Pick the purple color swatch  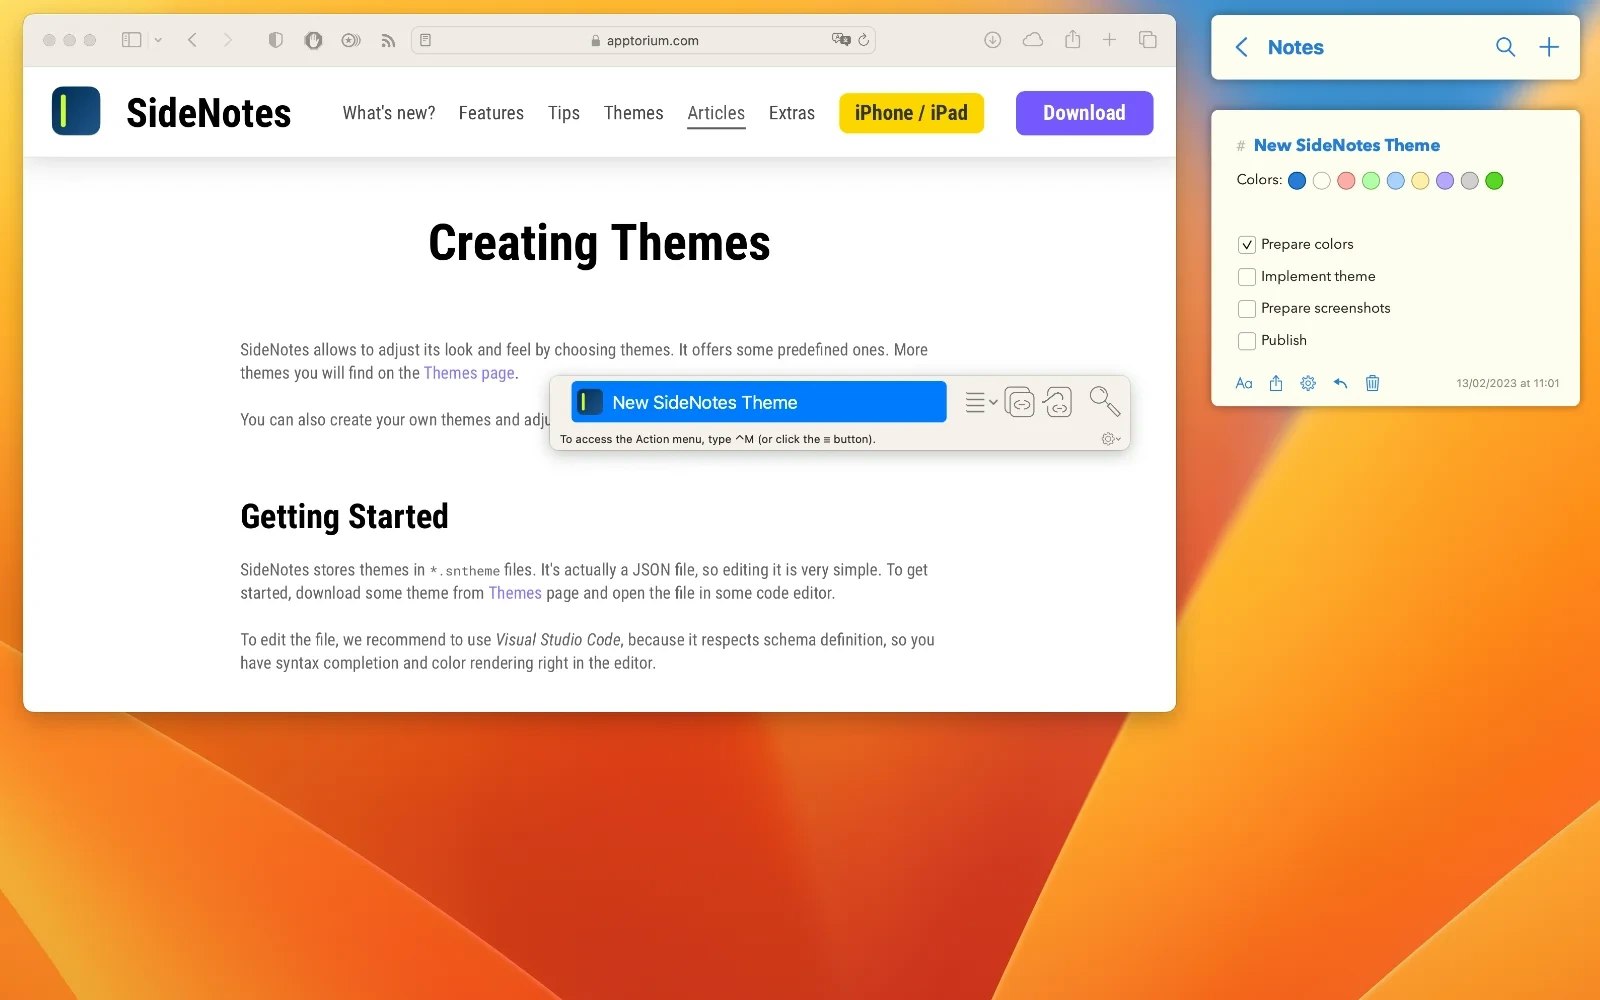(1445, 181)
